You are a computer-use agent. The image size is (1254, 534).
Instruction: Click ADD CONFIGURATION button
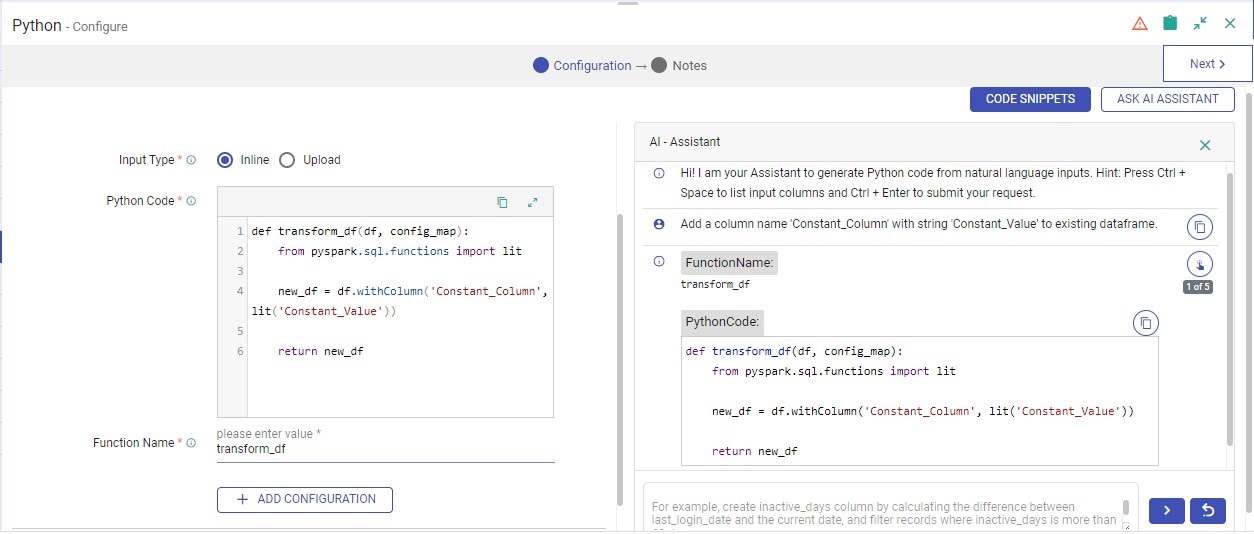pyautogui.click(x=305, y=499)
